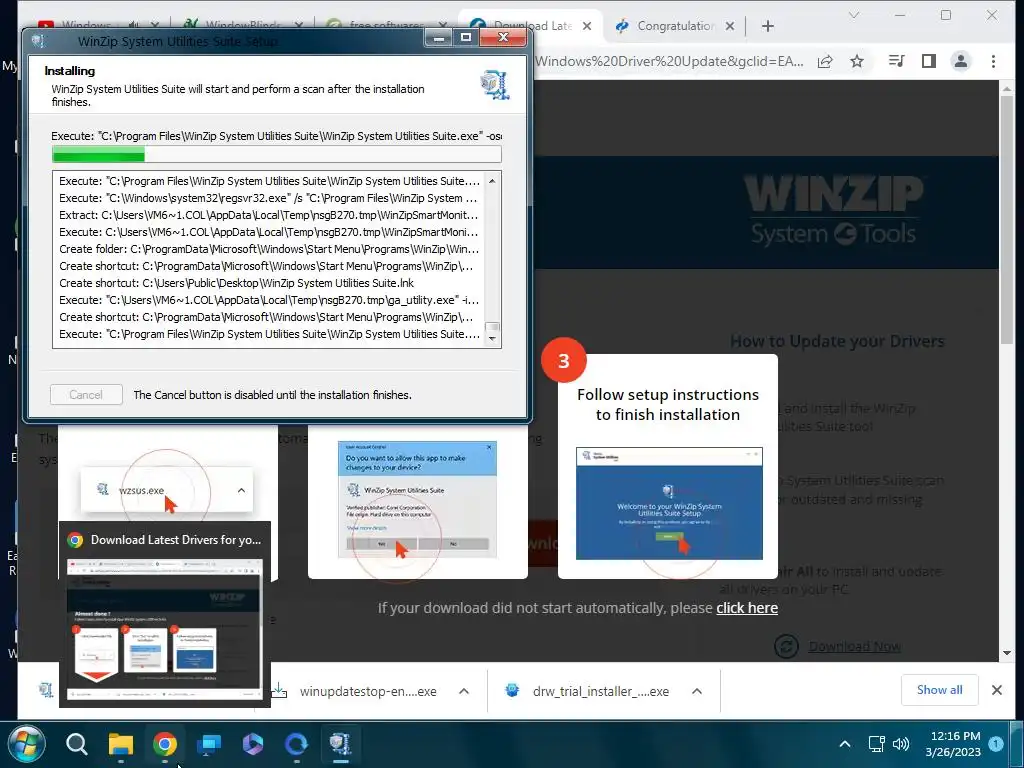Open the Chrome tab search chevron

[854, 15]
